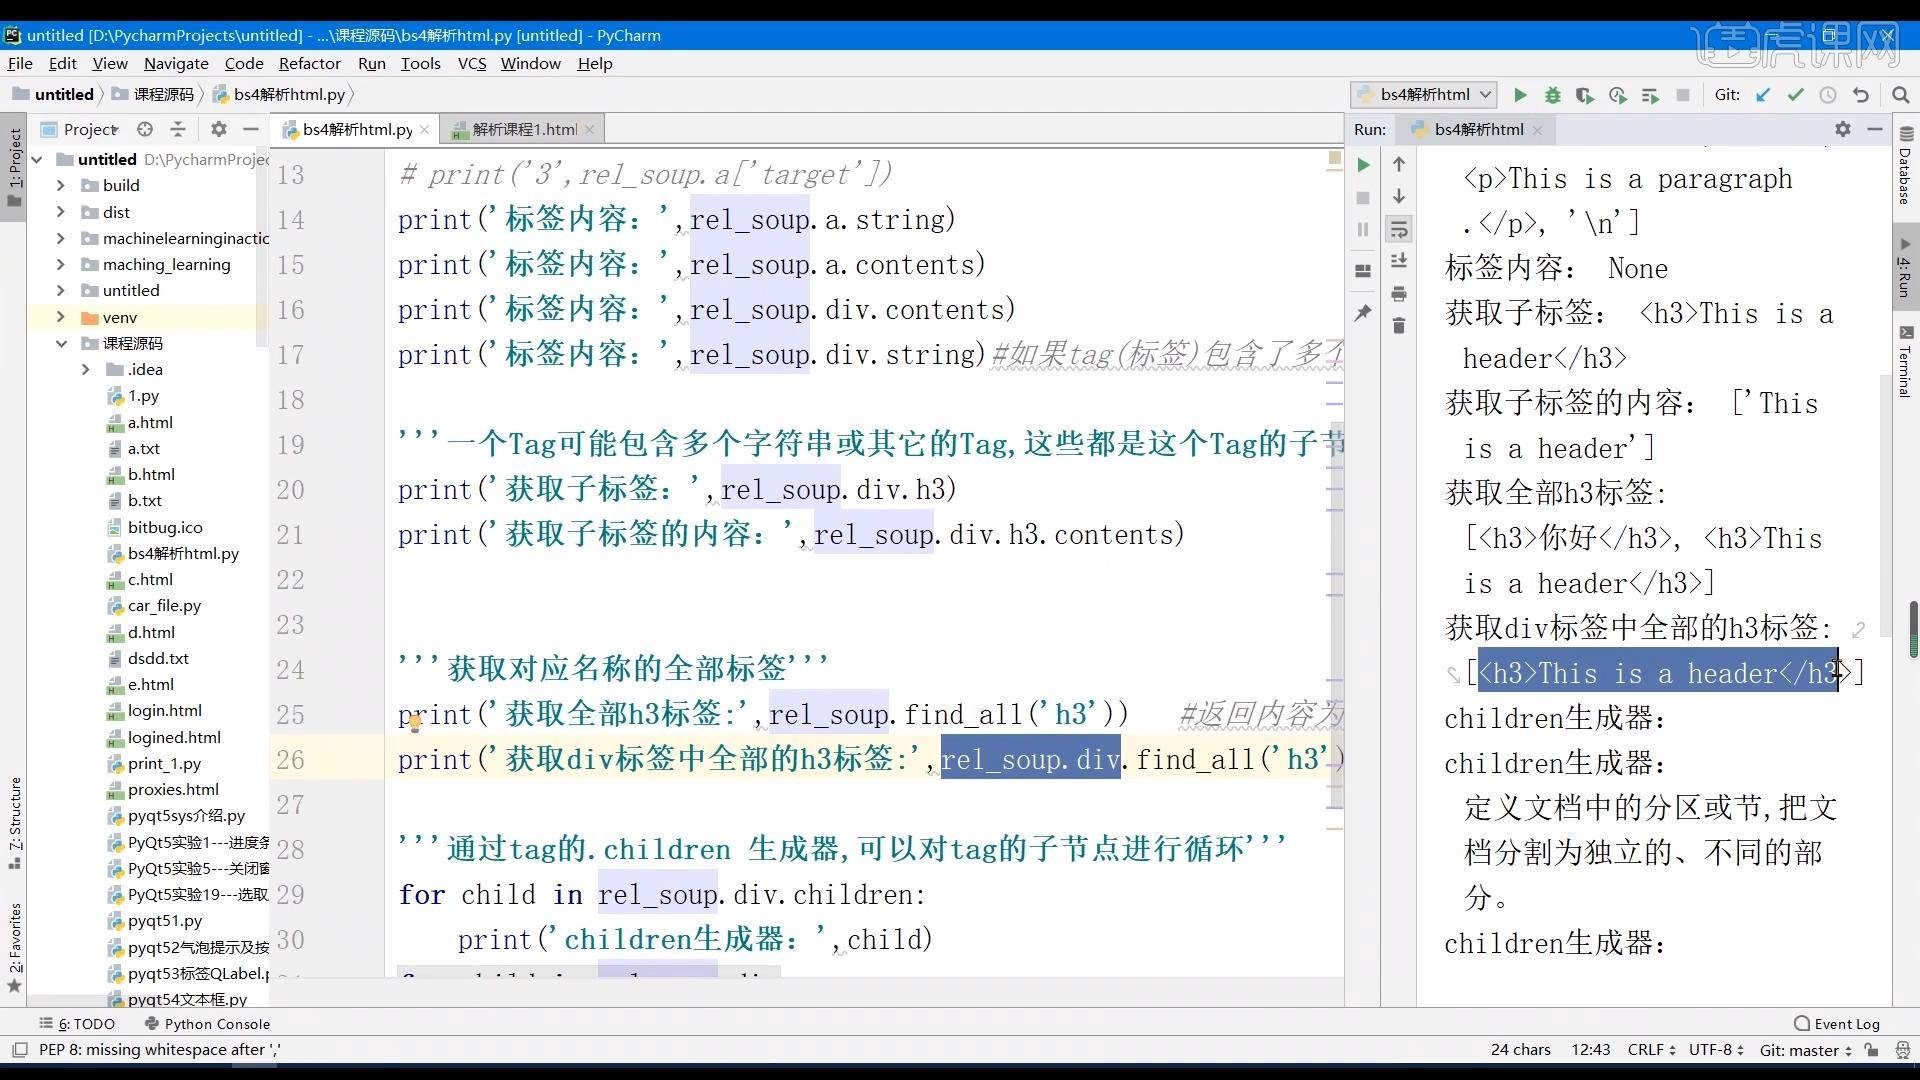
Task: Run bs4解析html with the green play button
Action: click(1520, 95)
